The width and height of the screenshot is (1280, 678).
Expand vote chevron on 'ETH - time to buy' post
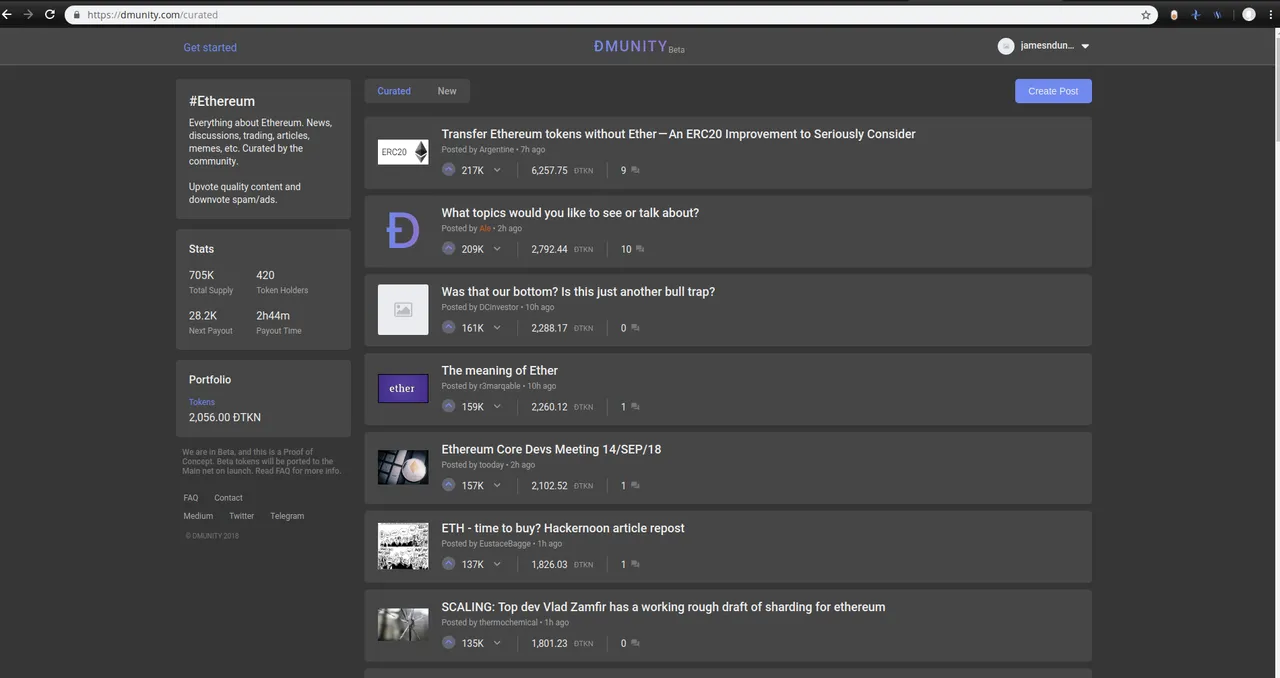point(497,564)
